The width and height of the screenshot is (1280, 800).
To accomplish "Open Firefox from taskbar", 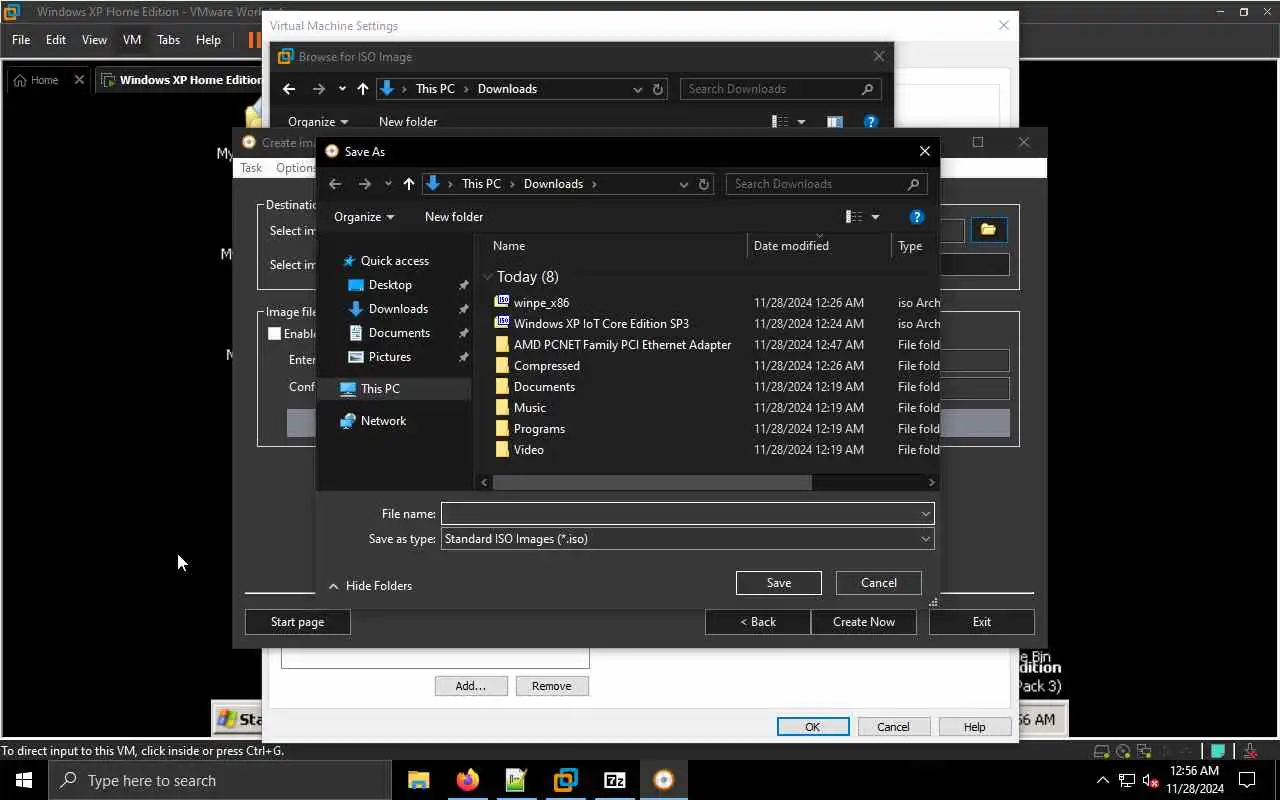I will 467,780.
